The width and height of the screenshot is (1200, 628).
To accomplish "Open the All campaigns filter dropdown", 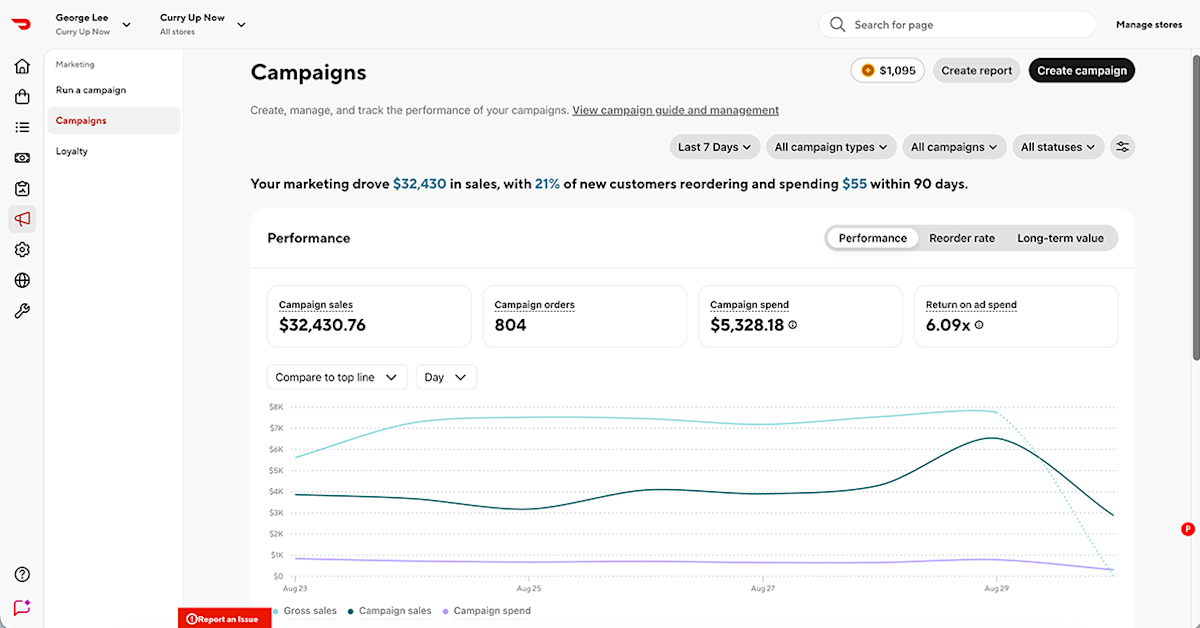I will (x=954, y=147).
